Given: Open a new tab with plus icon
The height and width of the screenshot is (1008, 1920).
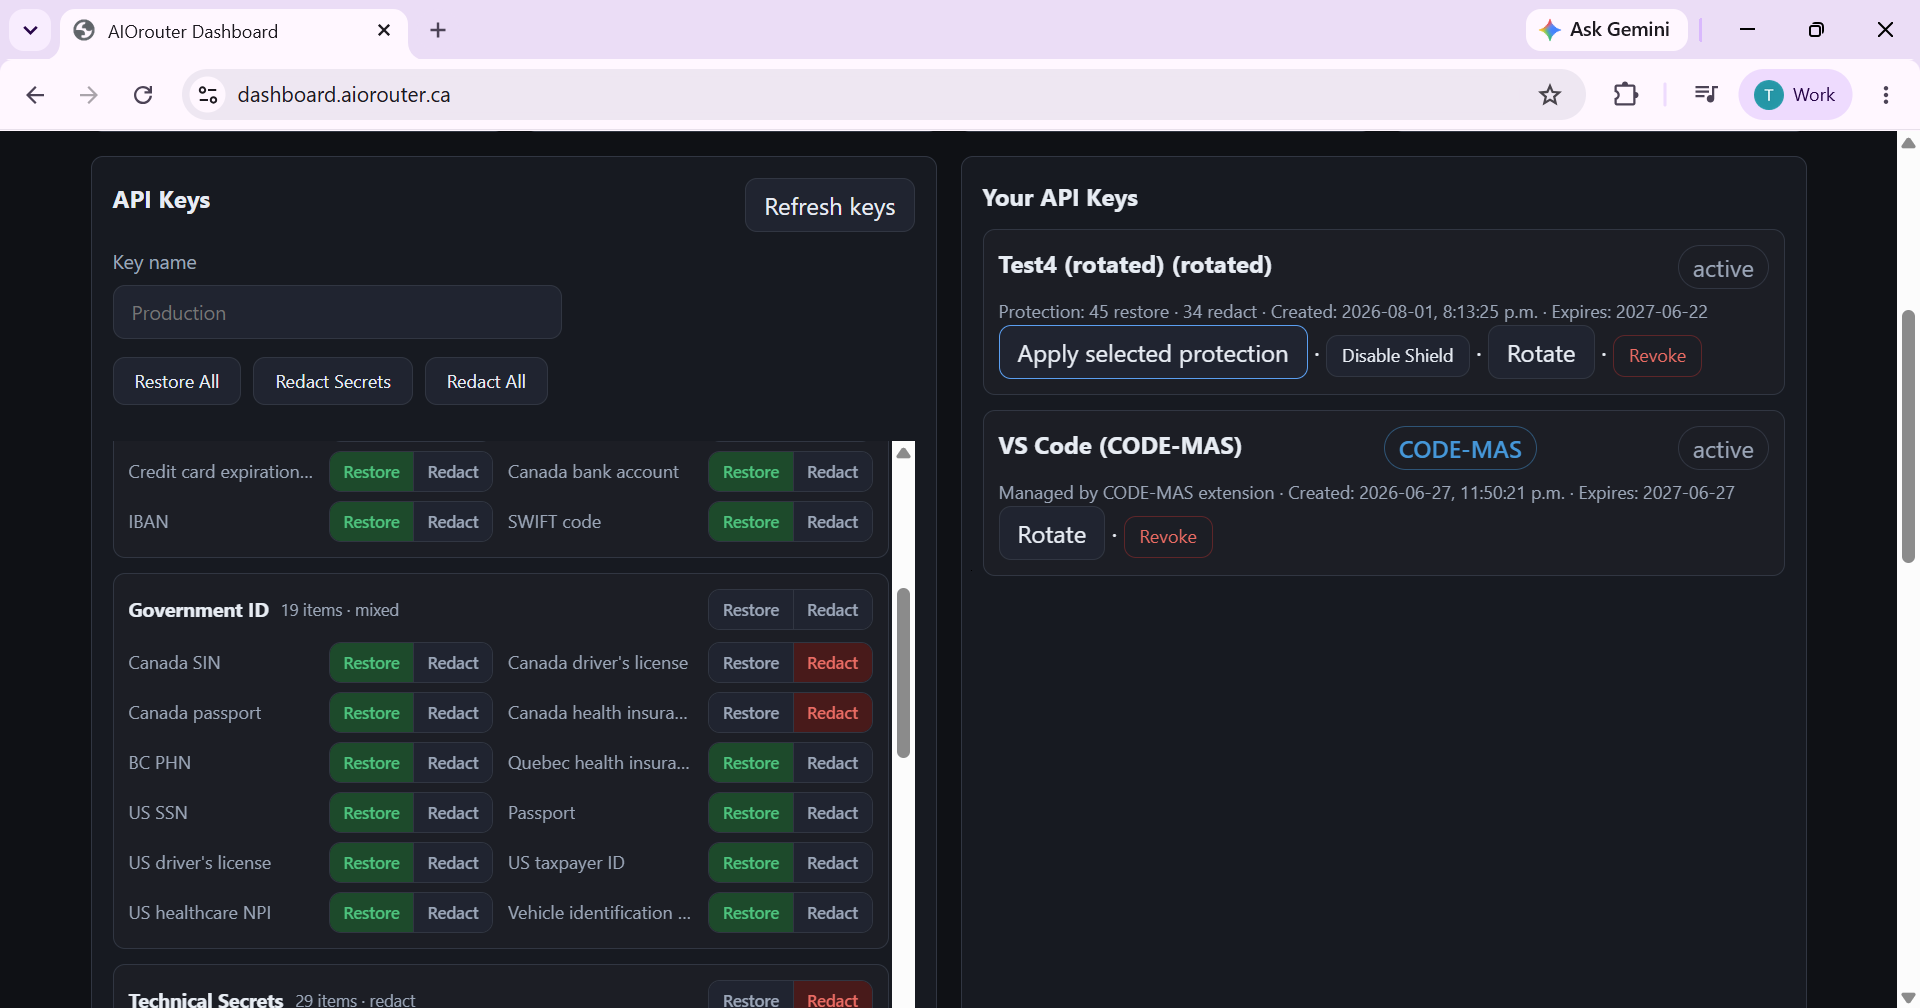Looking at the screenshot, I should tap(438, 30).
